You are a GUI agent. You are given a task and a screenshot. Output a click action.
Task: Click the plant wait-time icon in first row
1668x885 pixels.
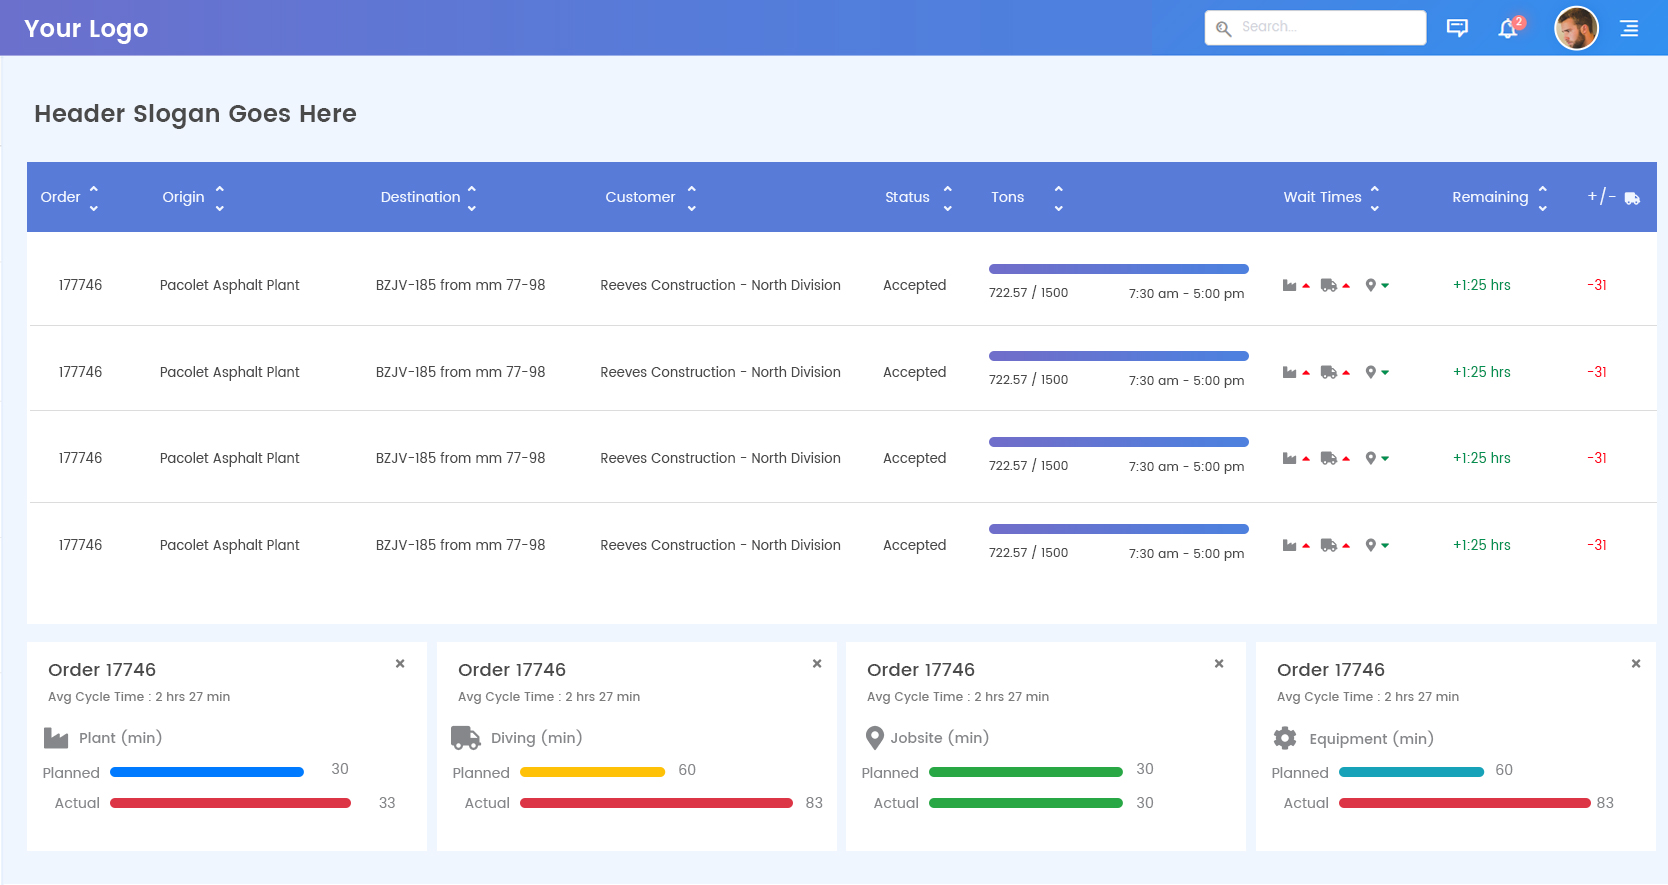[1290, 286]
